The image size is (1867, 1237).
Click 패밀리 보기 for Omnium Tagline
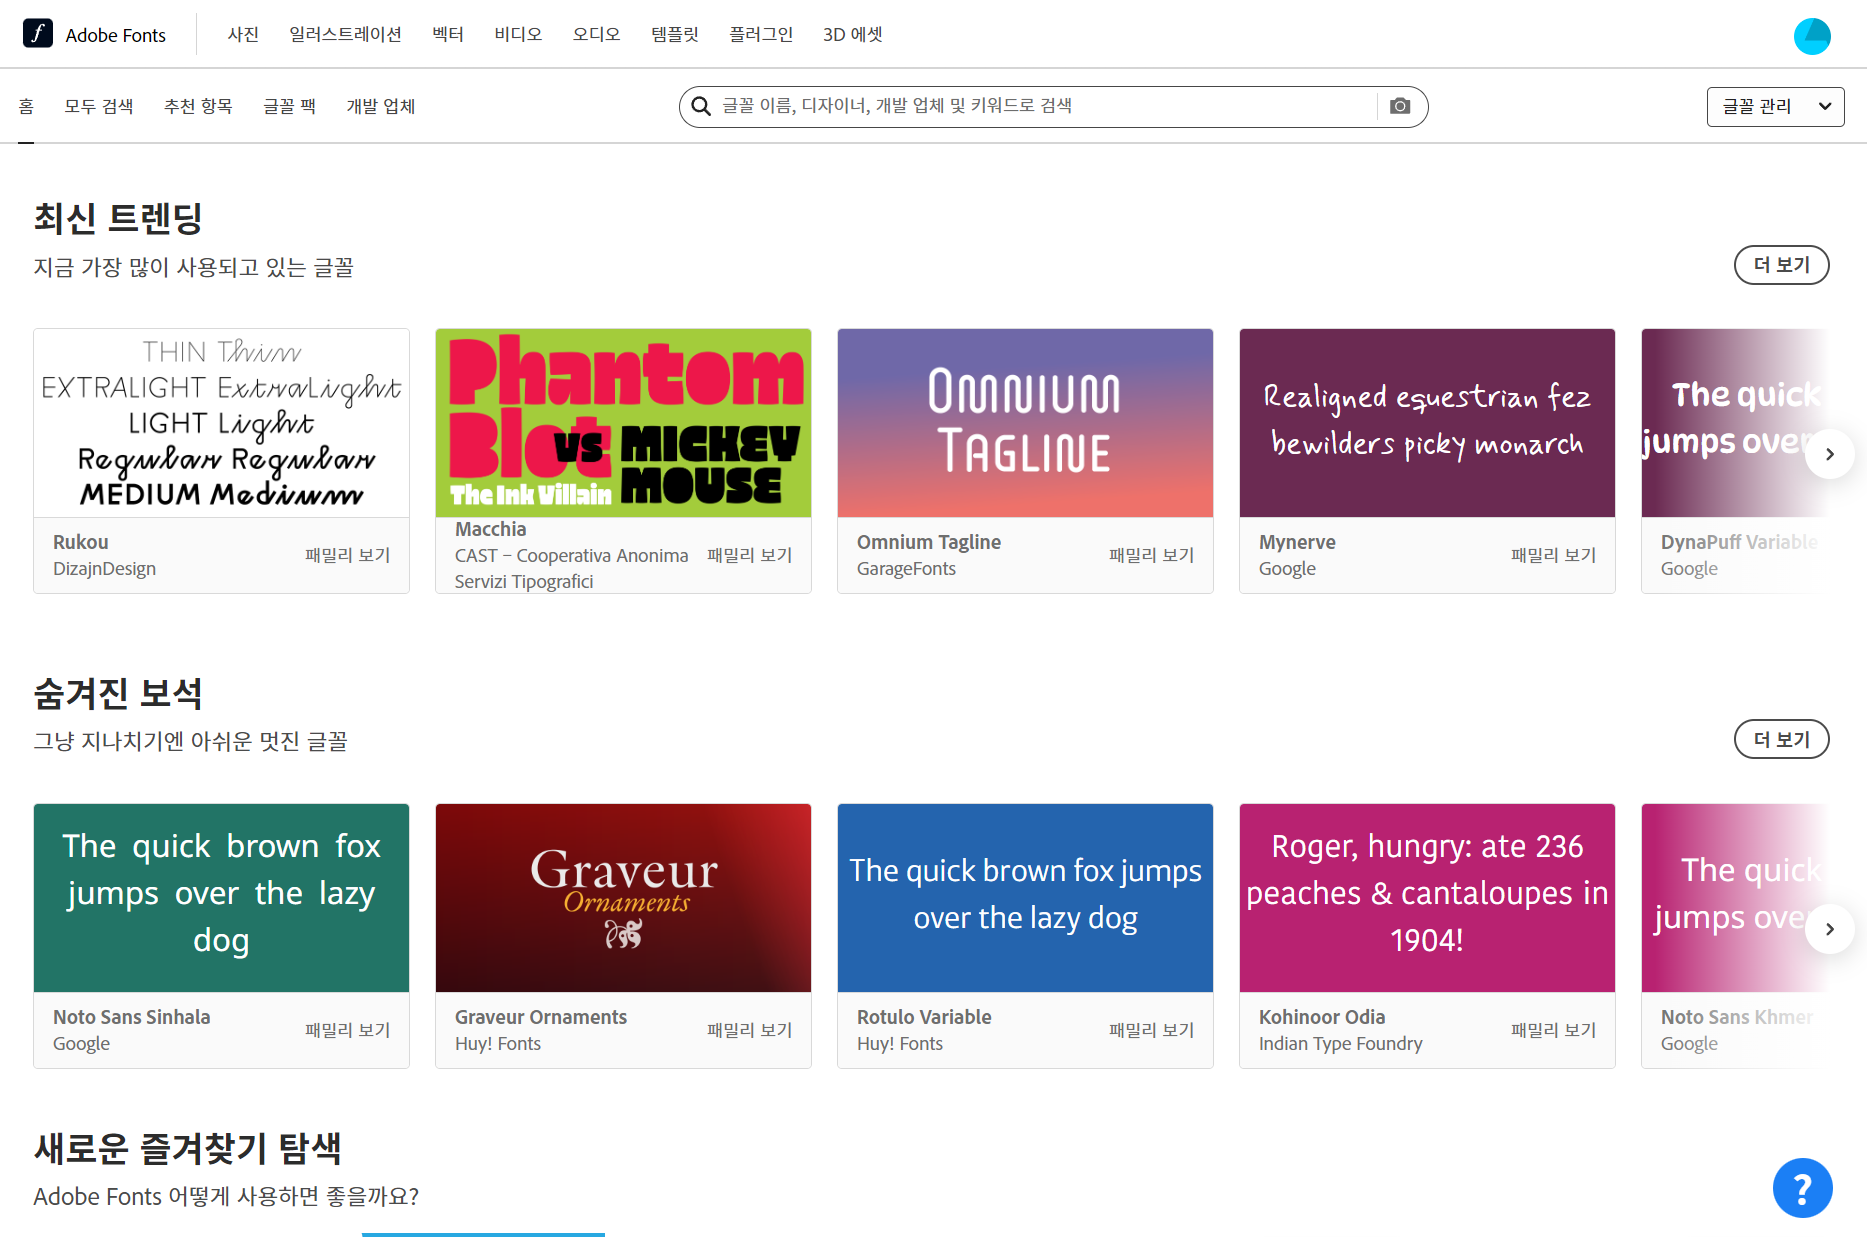pos(1151,555)
